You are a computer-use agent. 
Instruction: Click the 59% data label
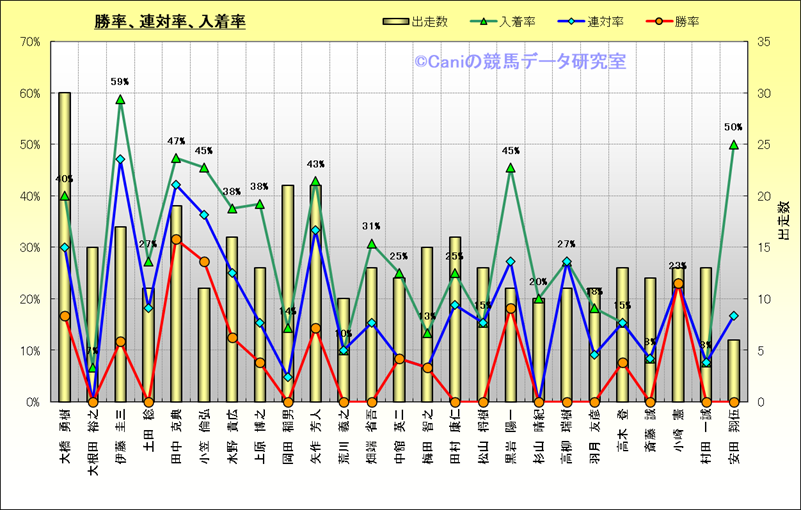click(x=120, y=81)
